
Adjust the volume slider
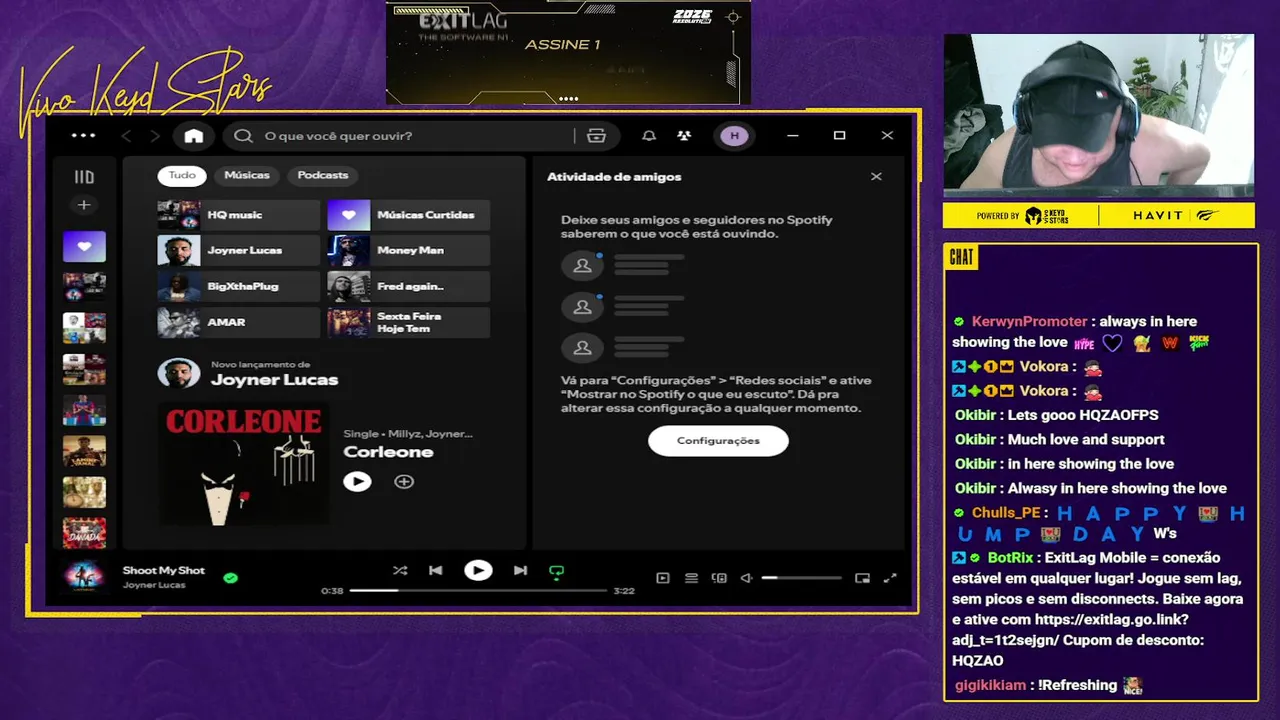(801, 578)
